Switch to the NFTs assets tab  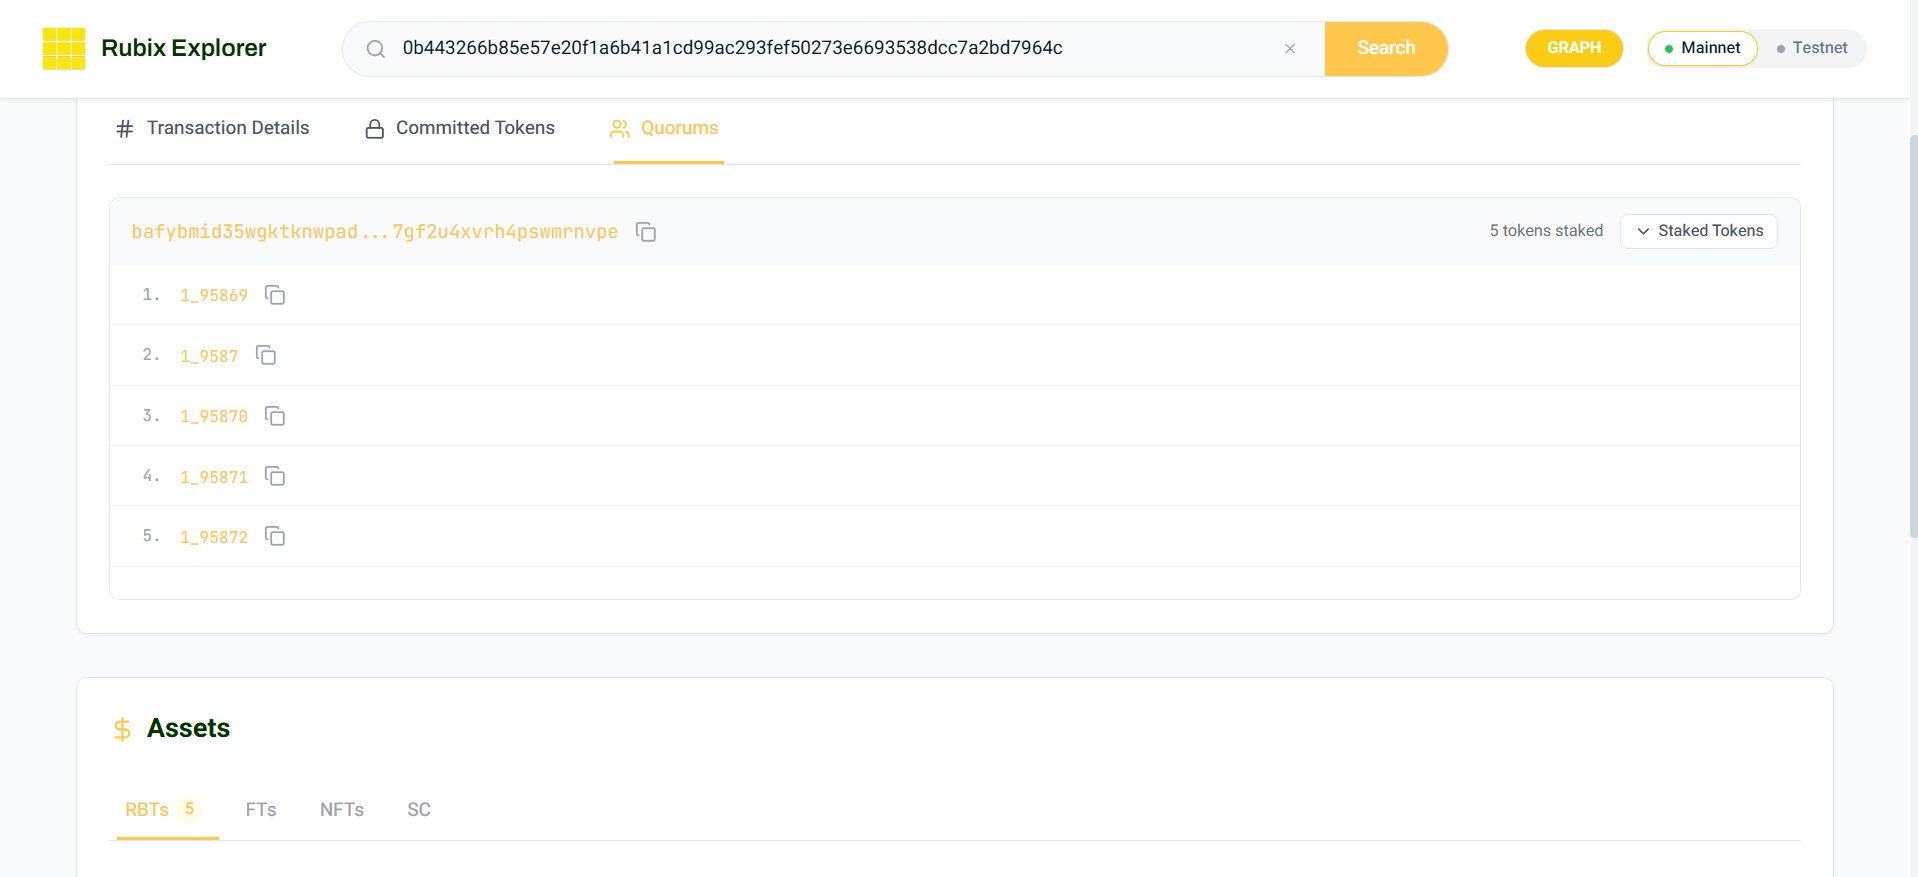pyautogui.click(x=342, y=810)
